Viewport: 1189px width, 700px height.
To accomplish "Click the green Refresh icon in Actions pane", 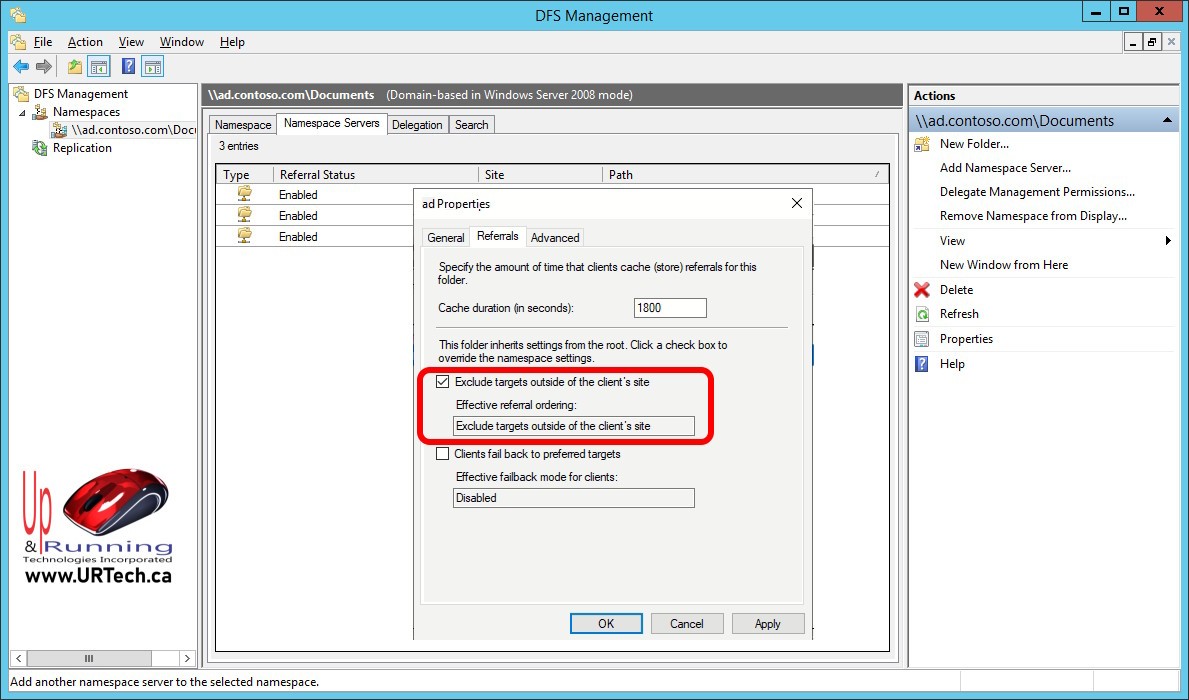I will pyautogui.click(x=922, y=314).
